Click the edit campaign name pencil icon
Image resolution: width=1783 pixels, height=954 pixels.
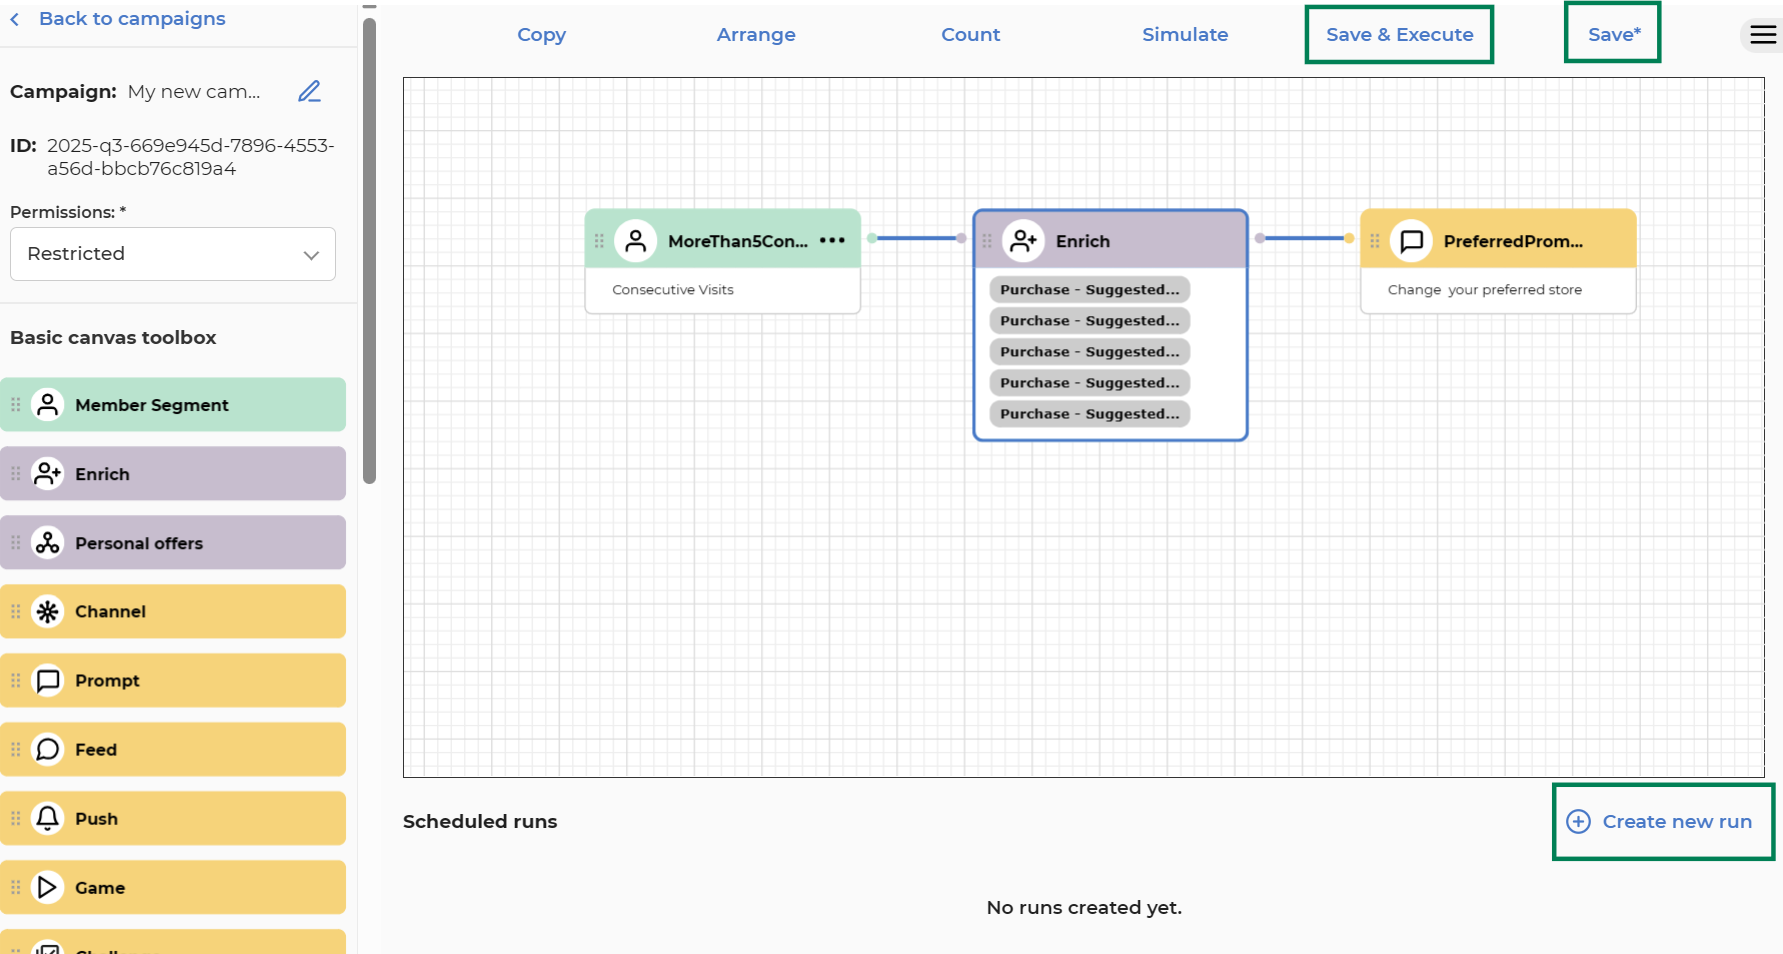pyautogui.click(x=310, y=92)
